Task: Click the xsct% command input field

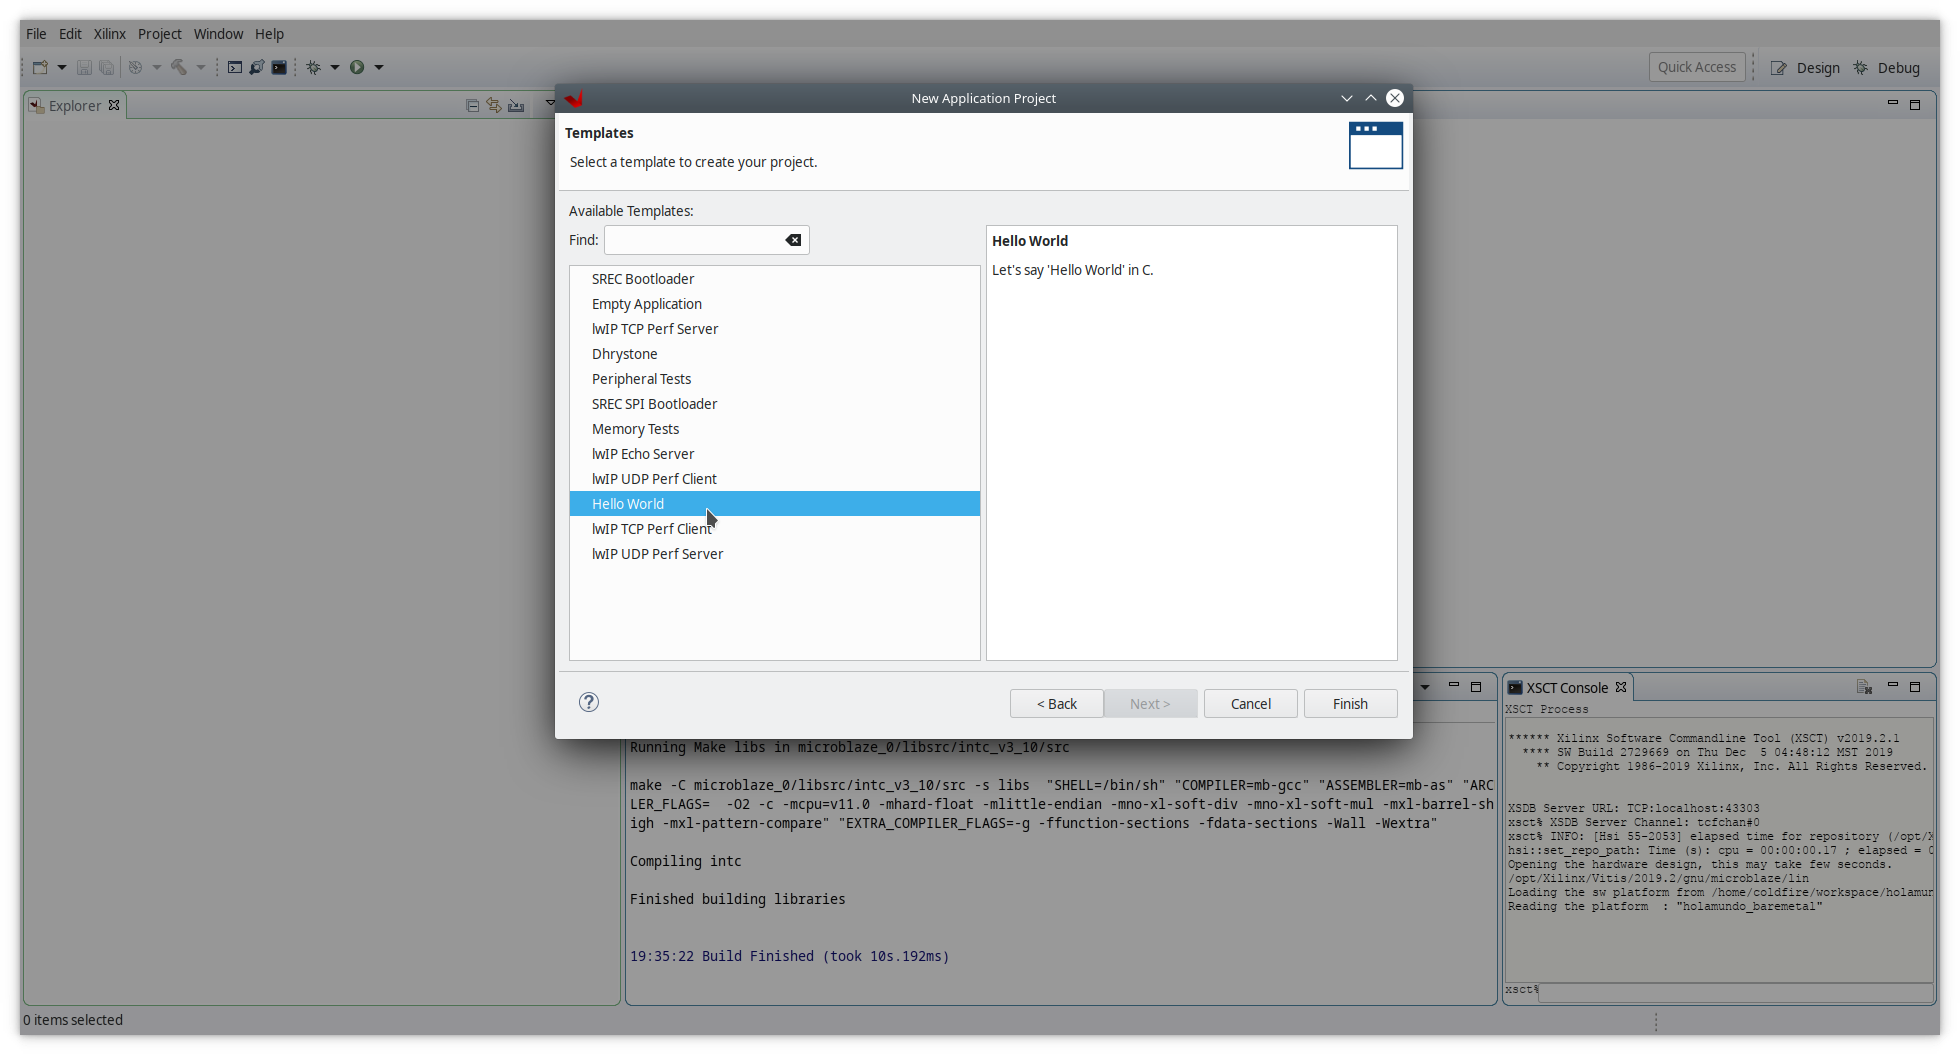Action: [1734, 991]
